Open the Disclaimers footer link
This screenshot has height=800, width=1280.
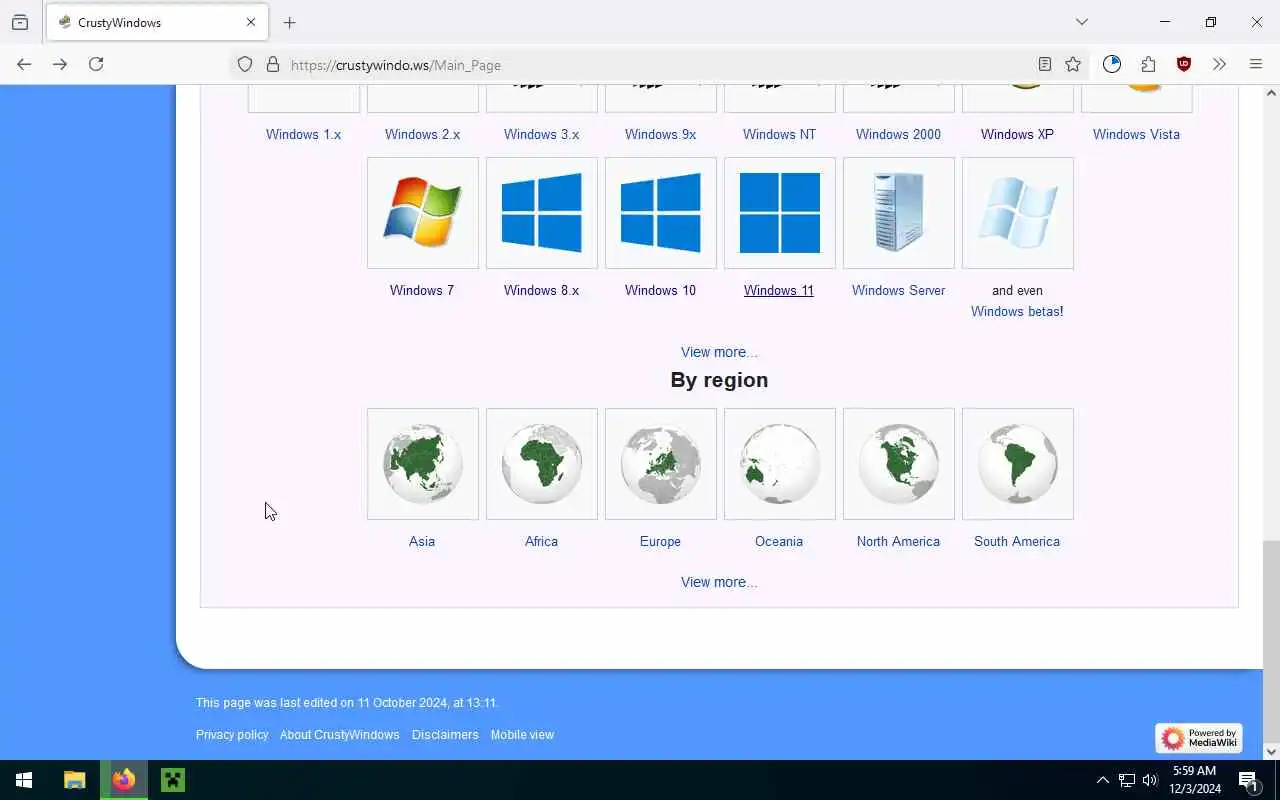[445, 735]
